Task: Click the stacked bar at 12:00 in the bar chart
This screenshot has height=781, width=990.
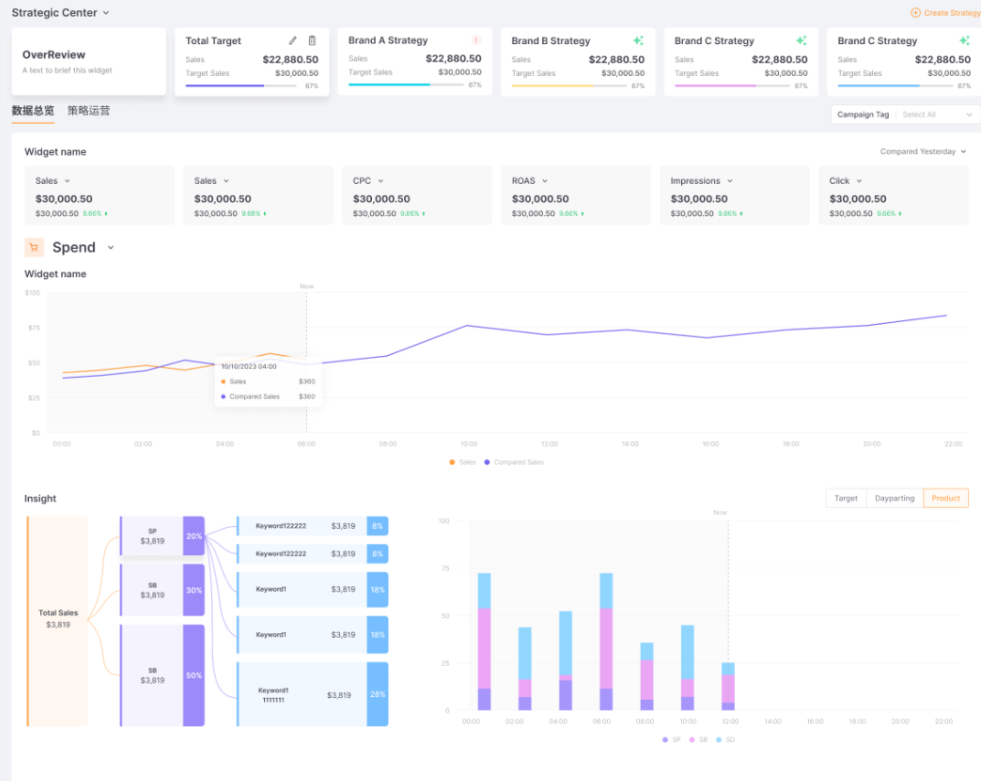Action: pyautogui.click(x=728, y=686)
